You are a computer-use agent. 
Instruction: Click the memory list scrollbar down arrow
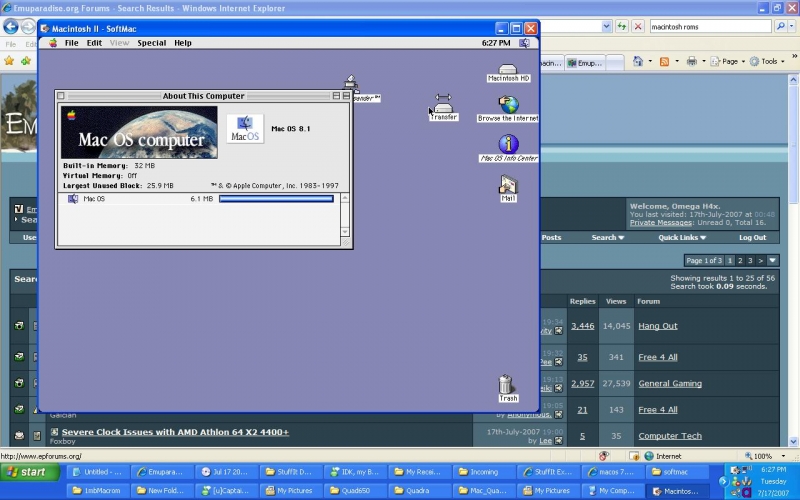[x=345, y=232]
